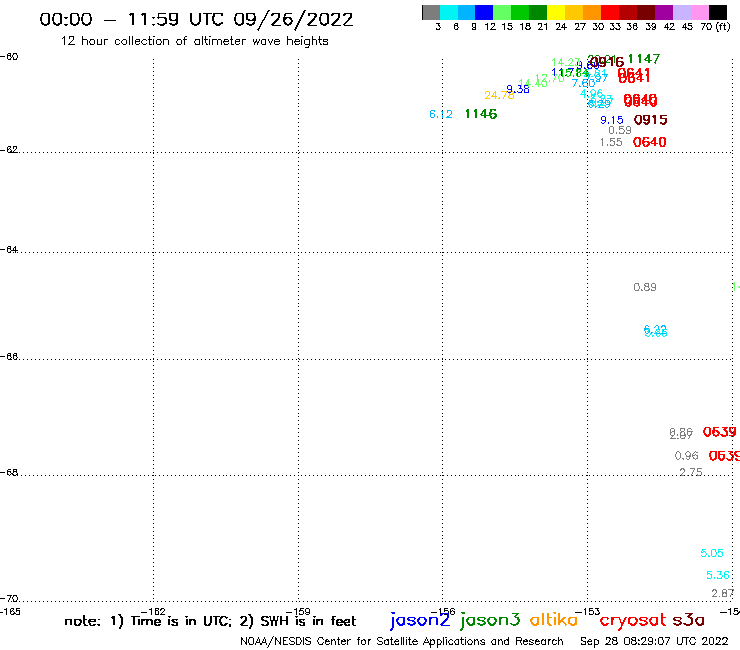Viewport: 740px width, 650px height.
Task: Click the NOAA/NESDIS credit line
Action: tap(402, 641)
